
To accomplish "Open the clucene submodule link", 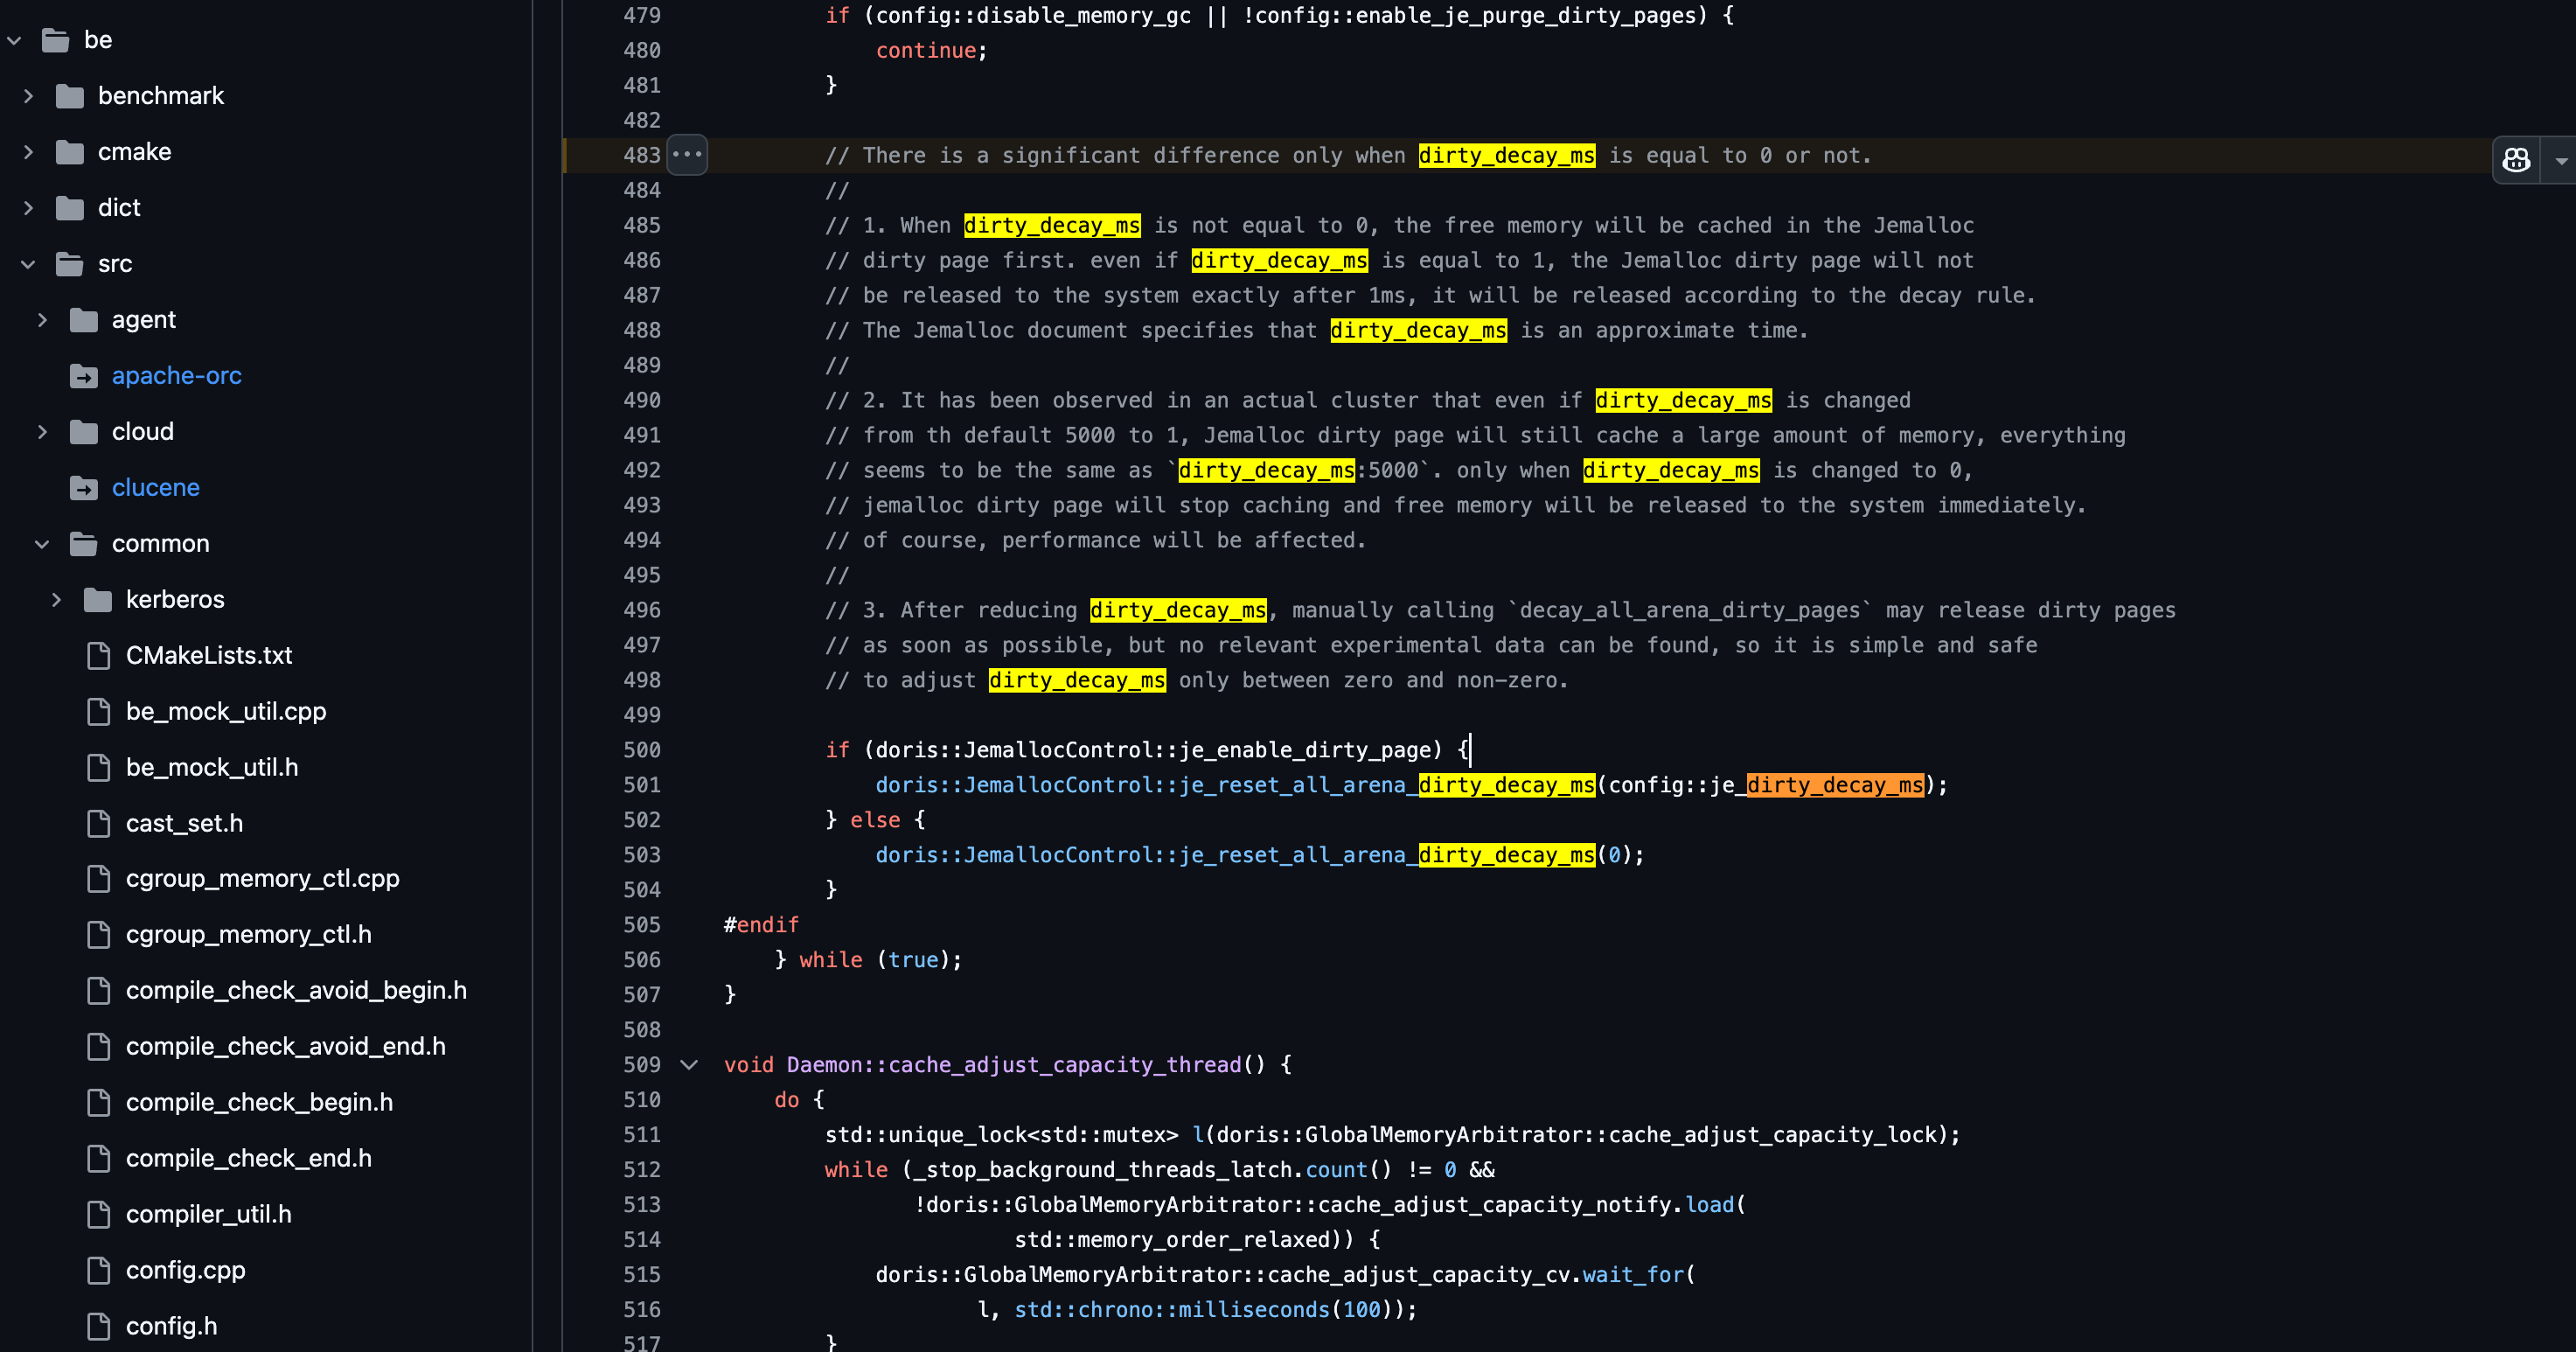I will [x=156, y=488].
